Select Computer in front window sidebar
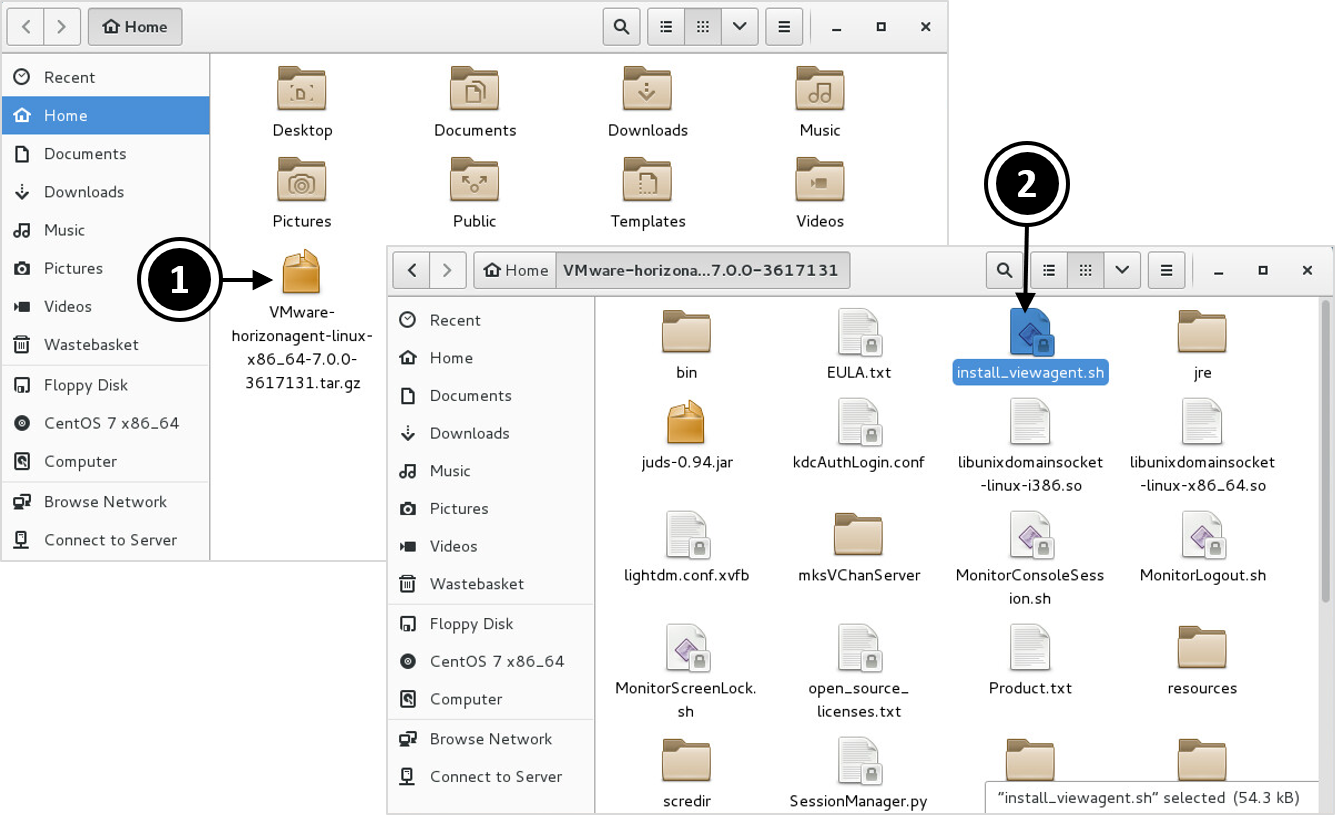 click(491, 699)
